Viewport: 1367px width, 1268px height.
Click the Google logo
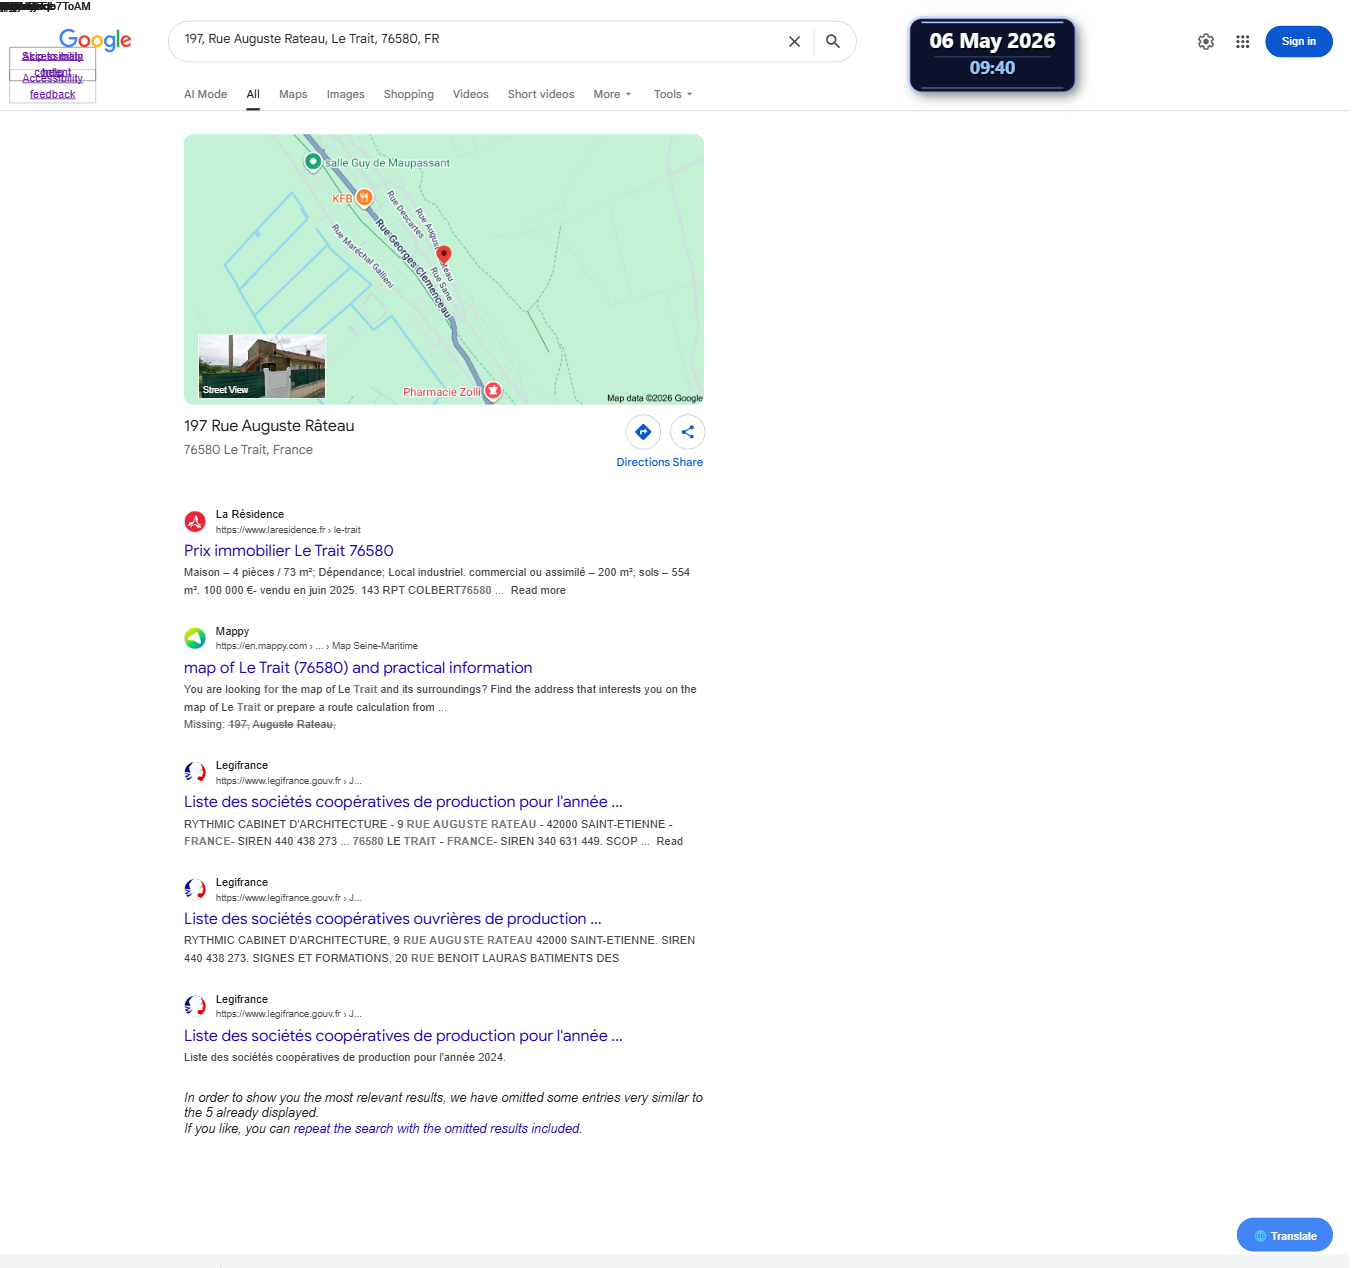95,40
